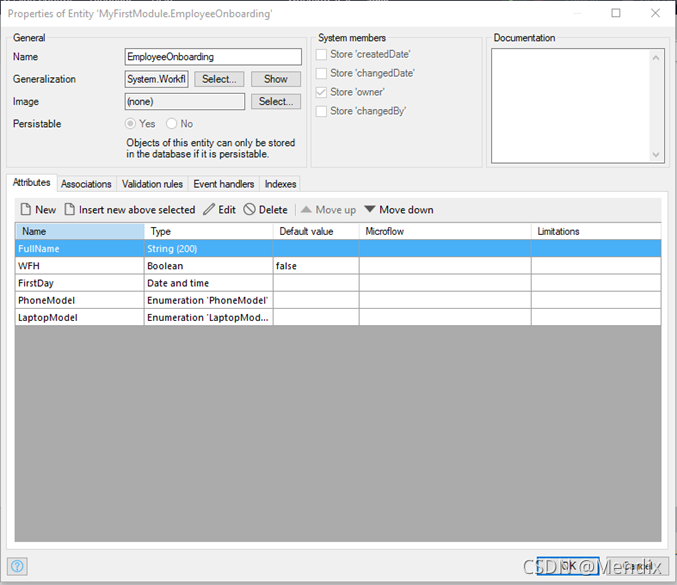Select Persistable No radio button

point(171,124)
